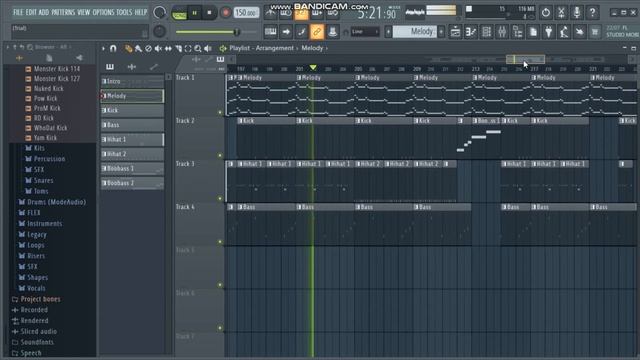The height and width of the screenshot is (360, 640).
Task: Toggle the metronome icon
Action: click(271, 13)
